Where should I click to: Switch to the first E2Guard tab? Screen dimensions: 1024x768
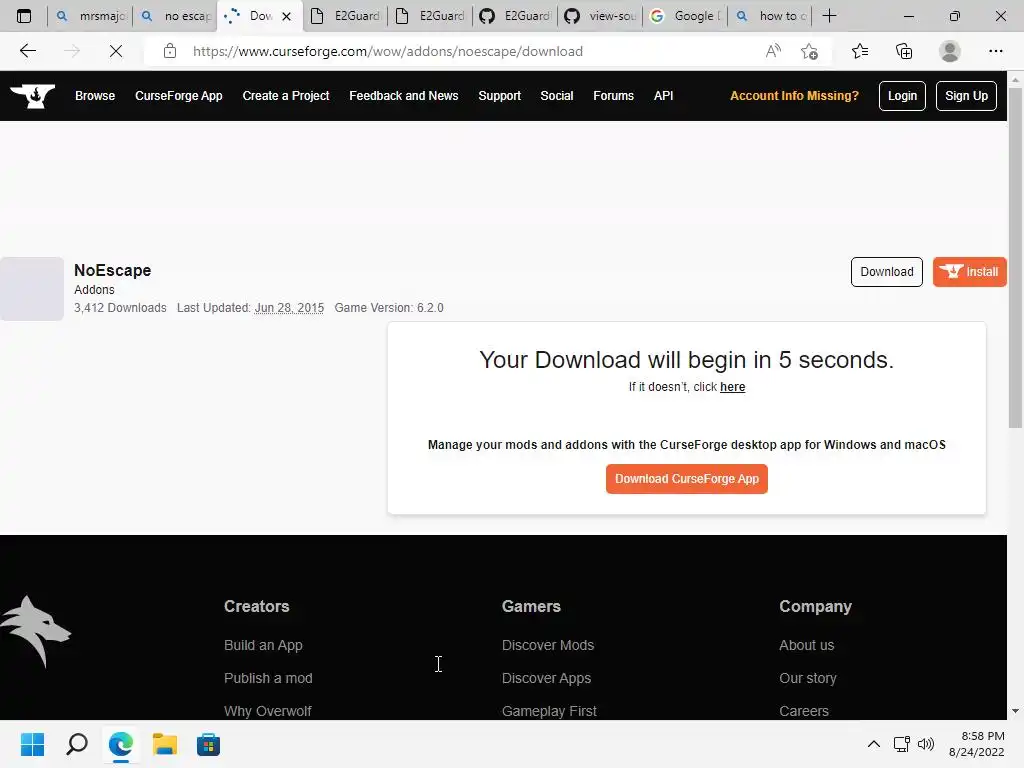tap(345, 16)
